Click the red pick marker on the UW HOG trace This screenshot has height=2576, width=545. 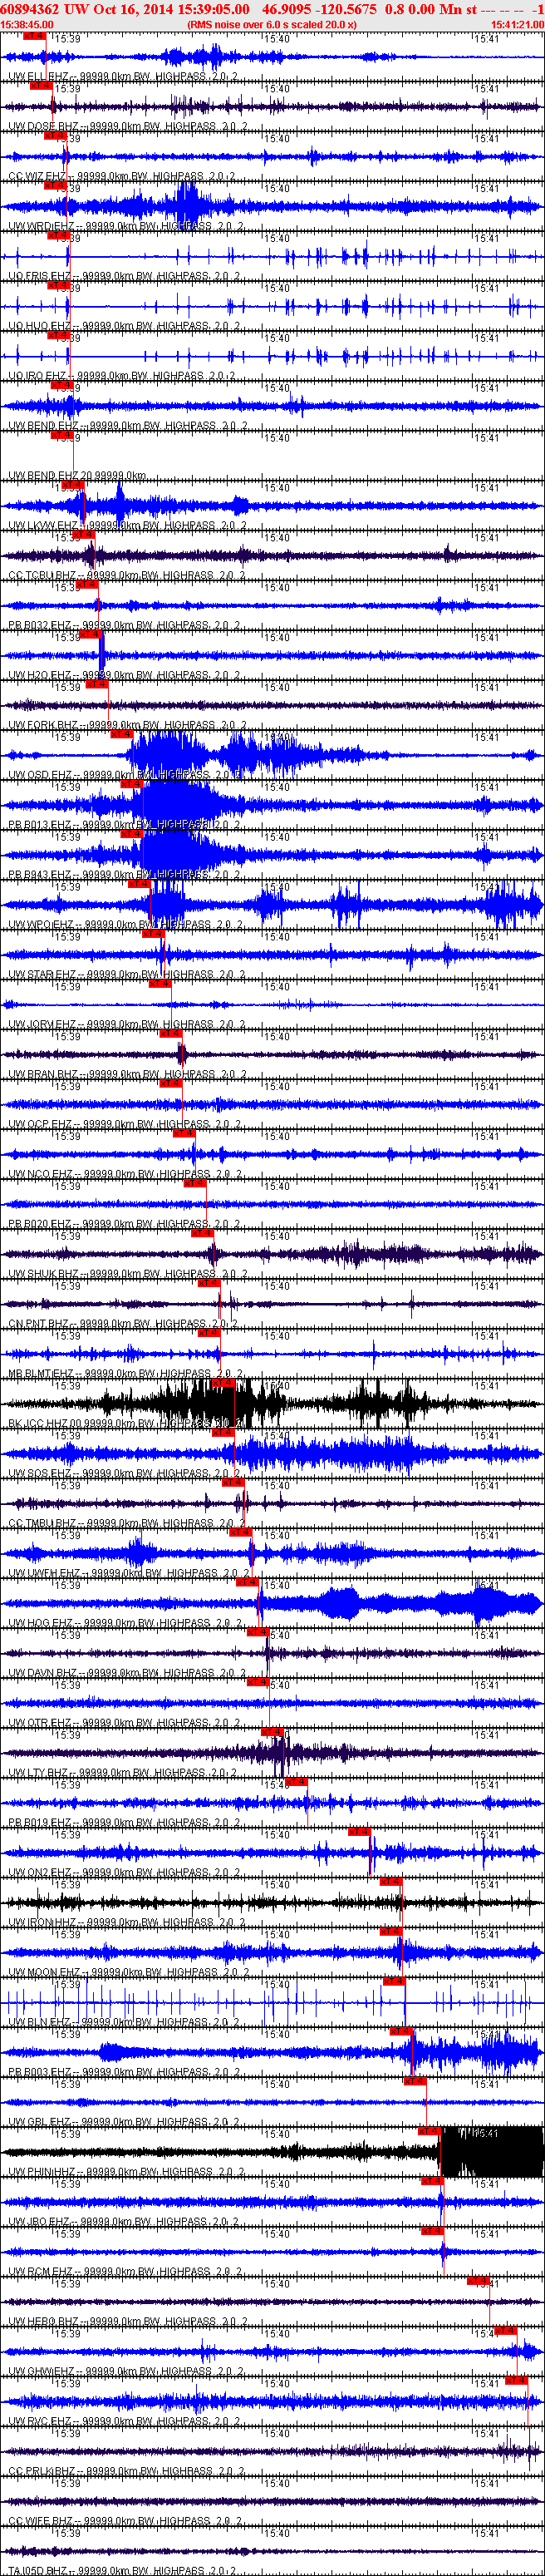click(247, 1582)
